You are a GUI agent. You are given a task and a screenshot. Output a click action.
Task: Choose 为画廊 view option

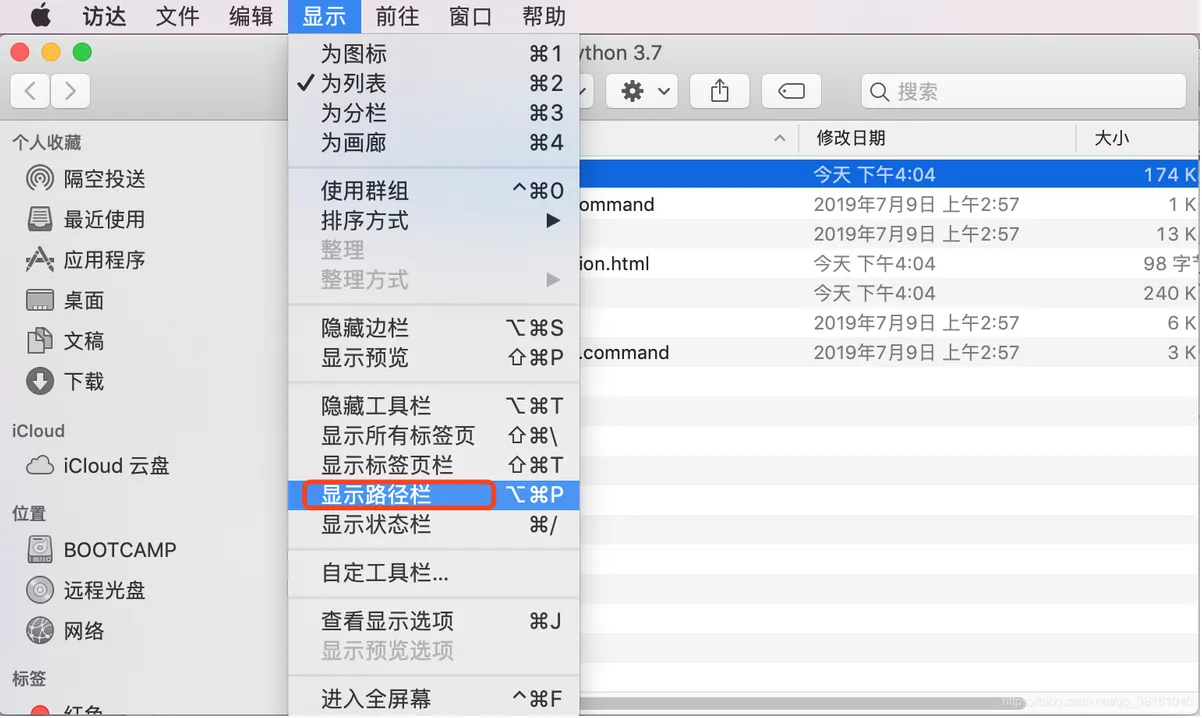tap(434, 143)
